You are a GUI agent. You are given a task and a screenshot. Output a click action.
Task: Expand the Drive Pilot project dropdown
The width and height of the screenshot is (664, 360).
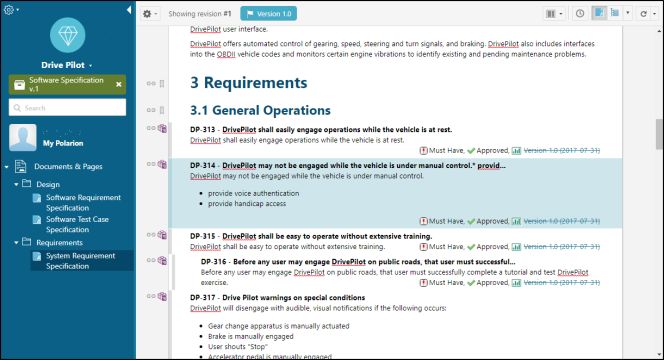tap(90, 65)
